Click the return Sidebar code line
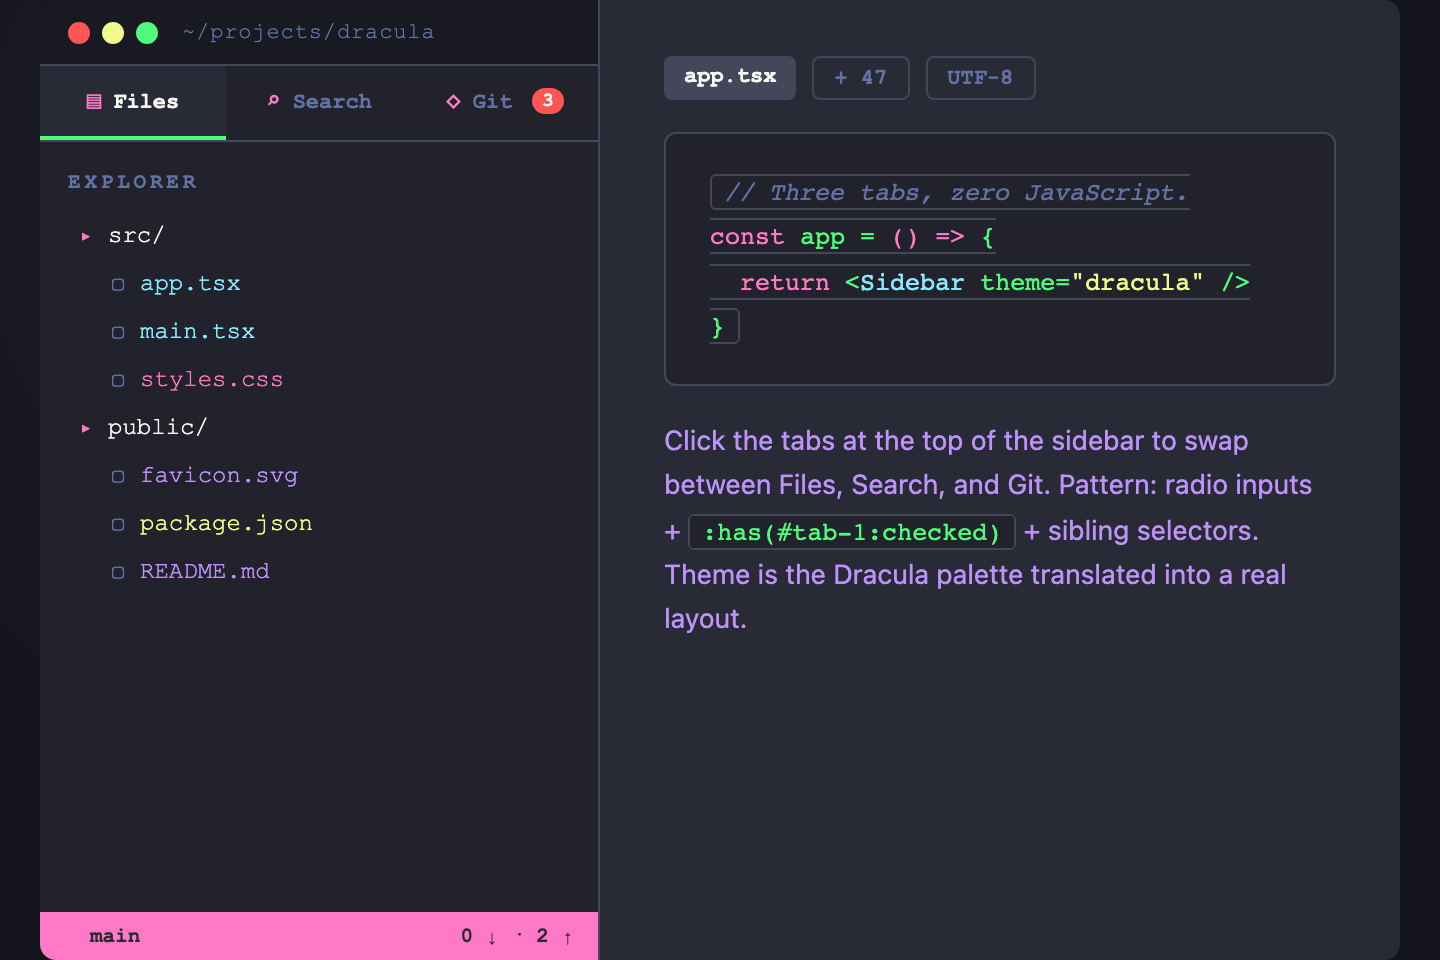 [x=980, y=282]
